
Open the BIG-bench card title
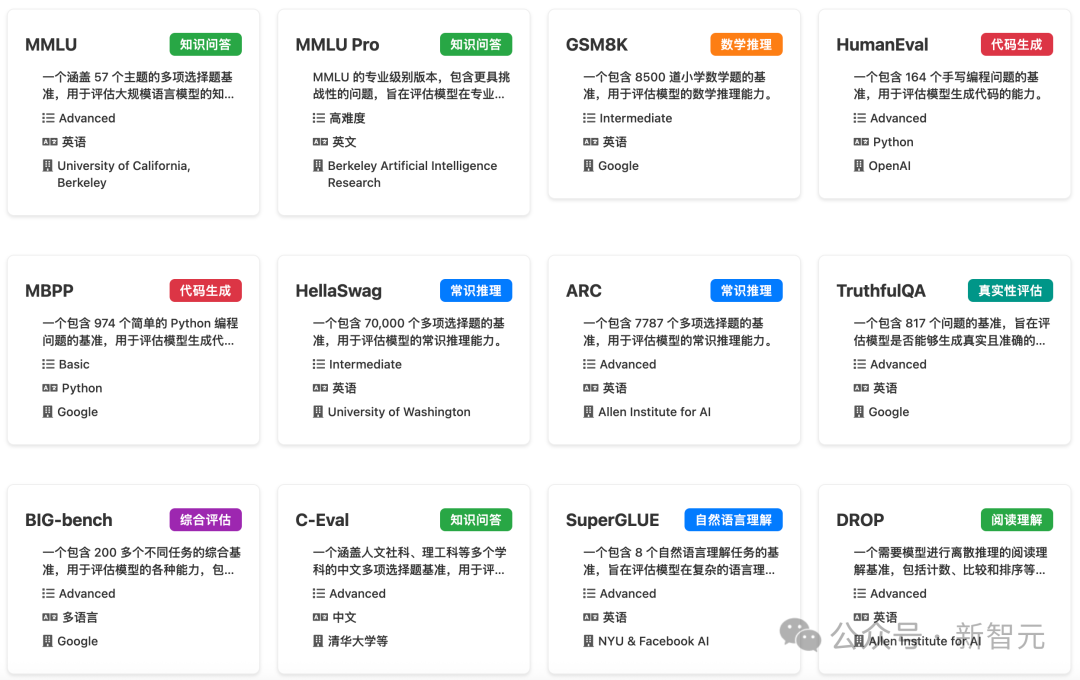click(x=69, y=520)
